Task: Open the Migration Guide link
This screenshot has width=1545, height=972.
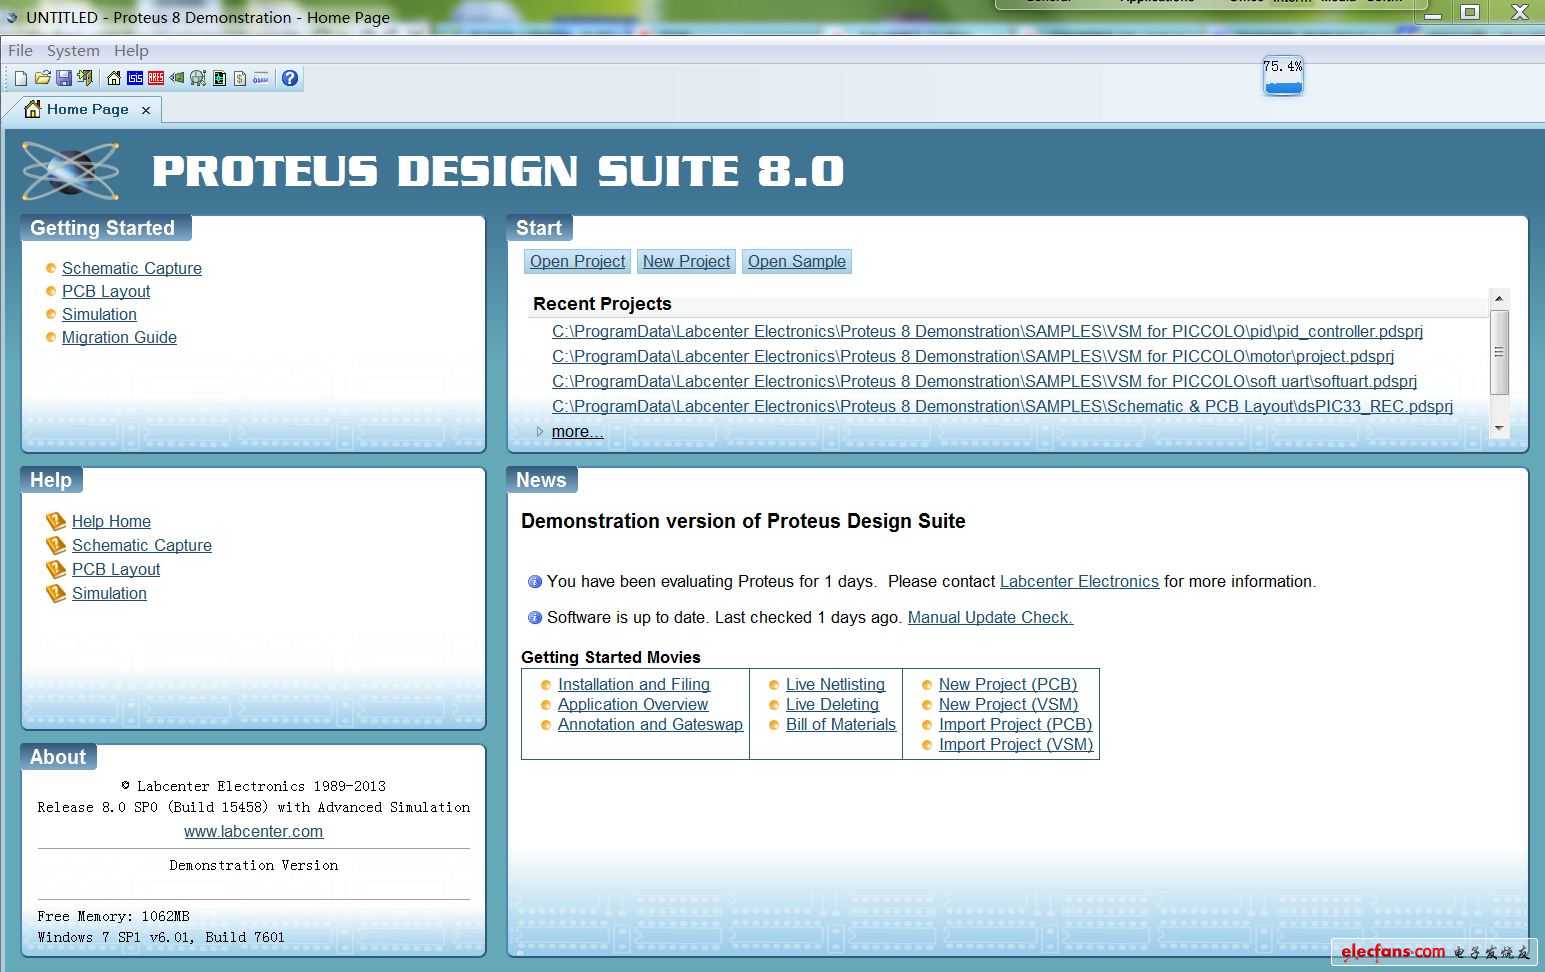Action: pyautogui.click(x=119, y=337)
